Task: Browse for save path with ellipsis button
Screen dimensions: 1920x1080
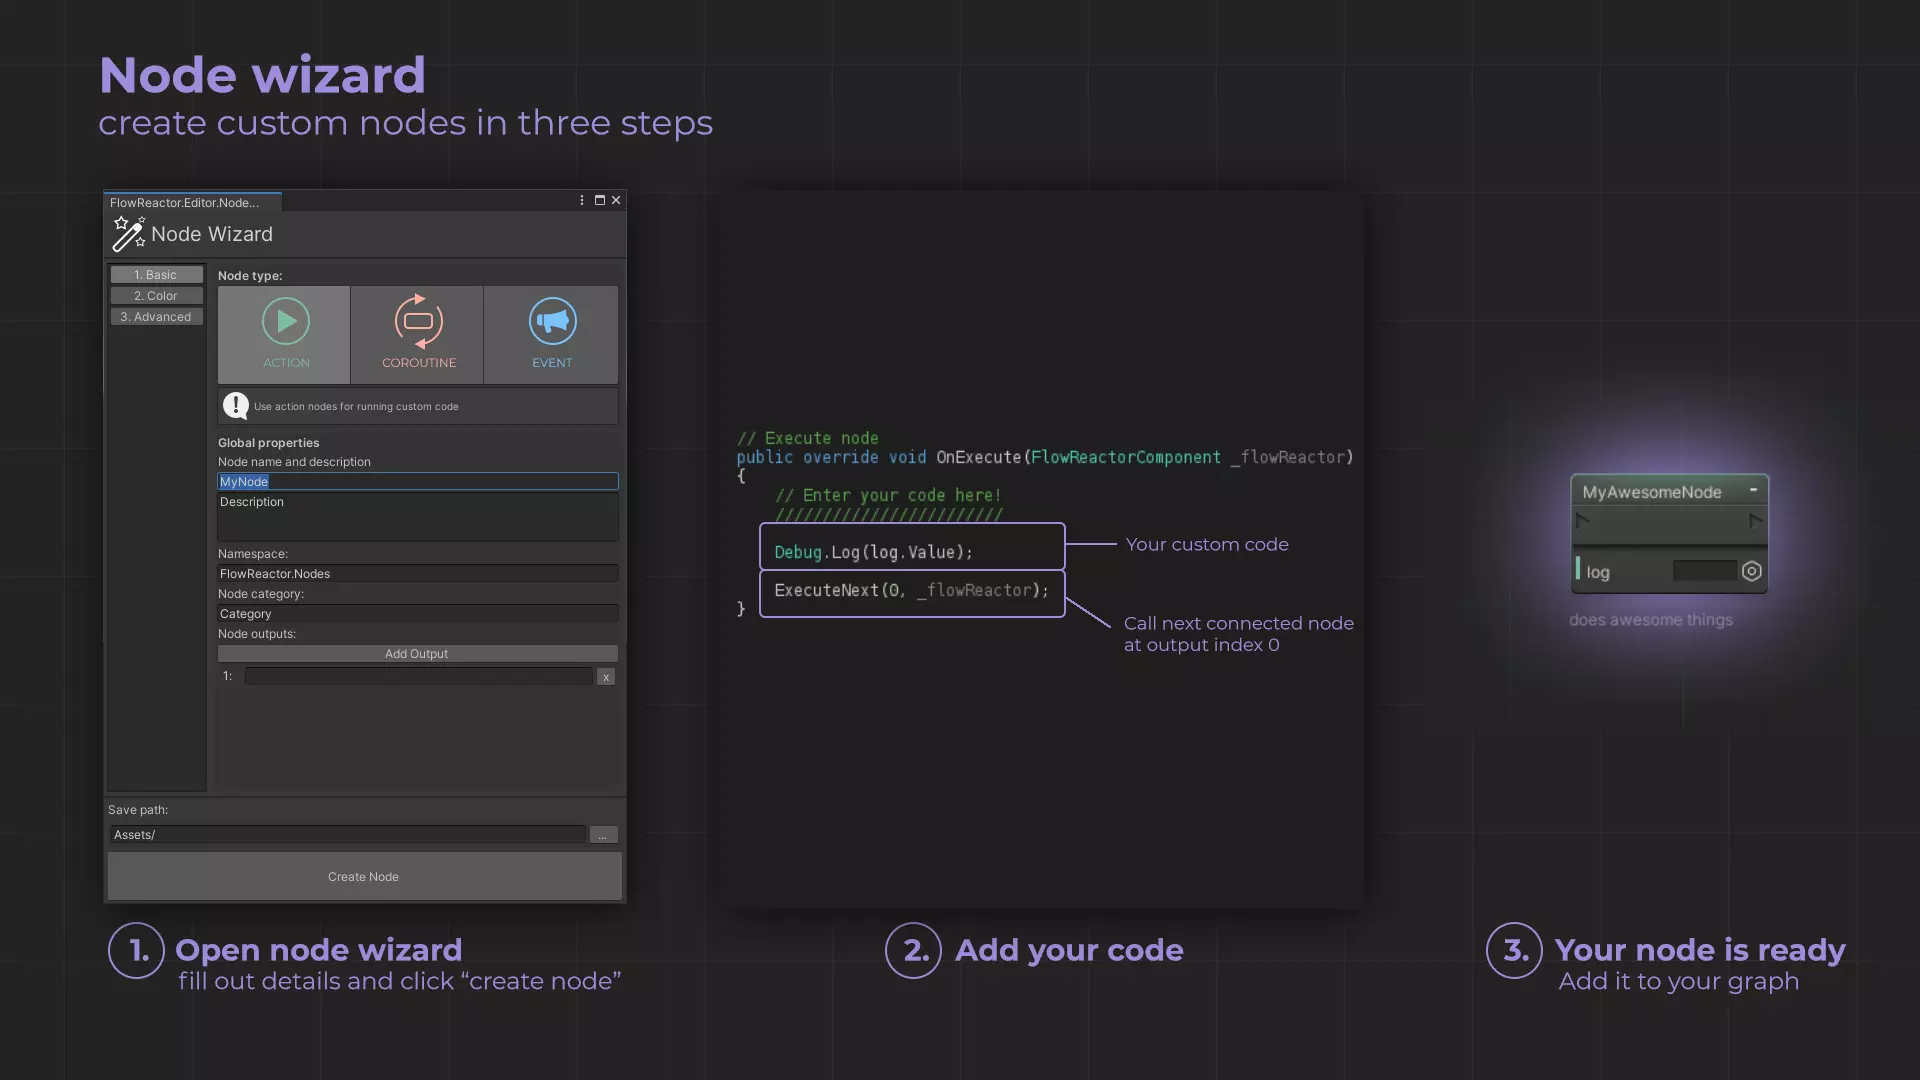Action: 603,835
